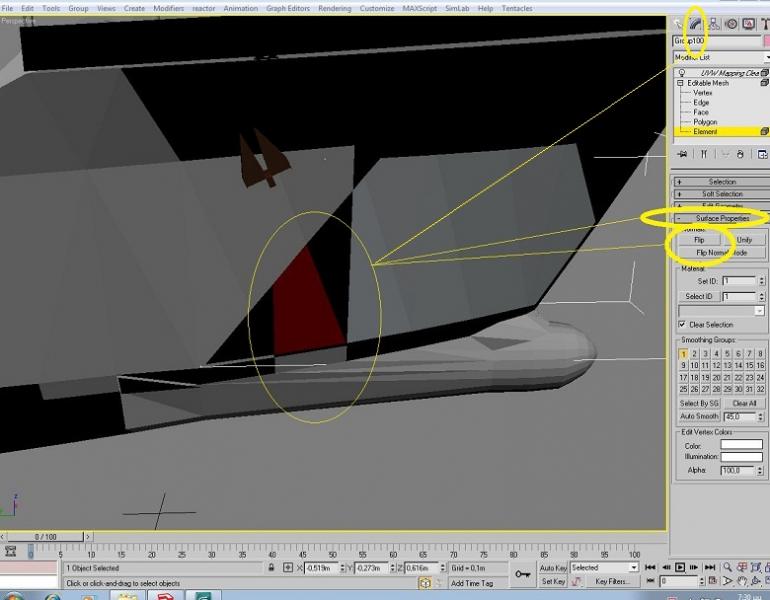Select Polygon sub-object level

705,122
